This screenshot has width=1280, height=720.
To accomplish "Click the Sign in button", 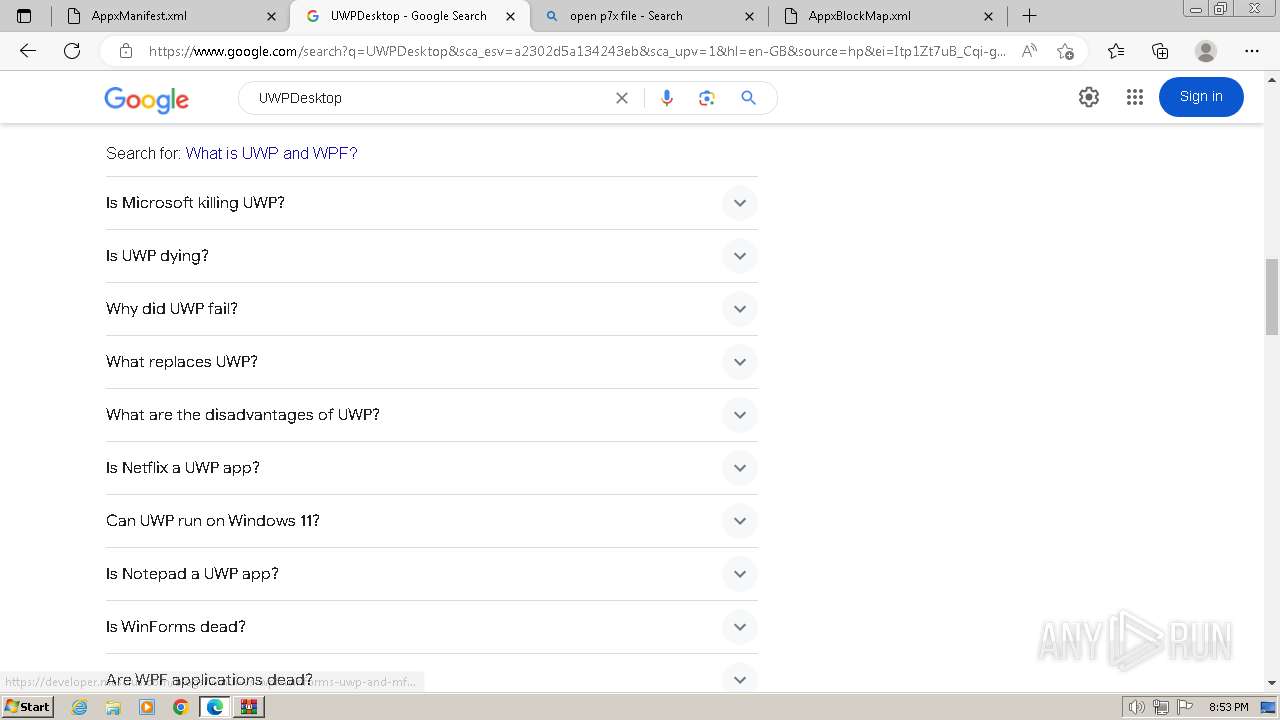I will tap(1201, 97).
